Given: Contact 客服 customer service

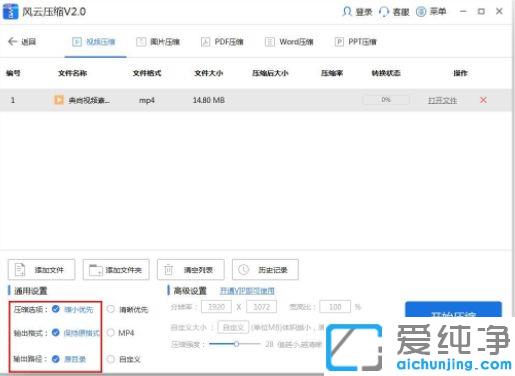Looking at the screenshot, I should coord(394,12).
